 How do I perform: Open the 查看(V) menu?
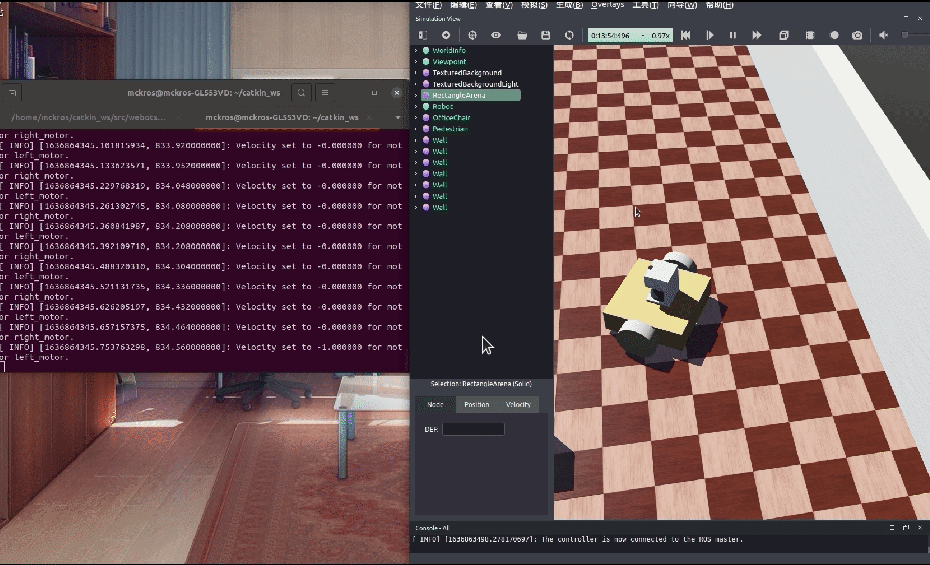click(x=499, y=5)
